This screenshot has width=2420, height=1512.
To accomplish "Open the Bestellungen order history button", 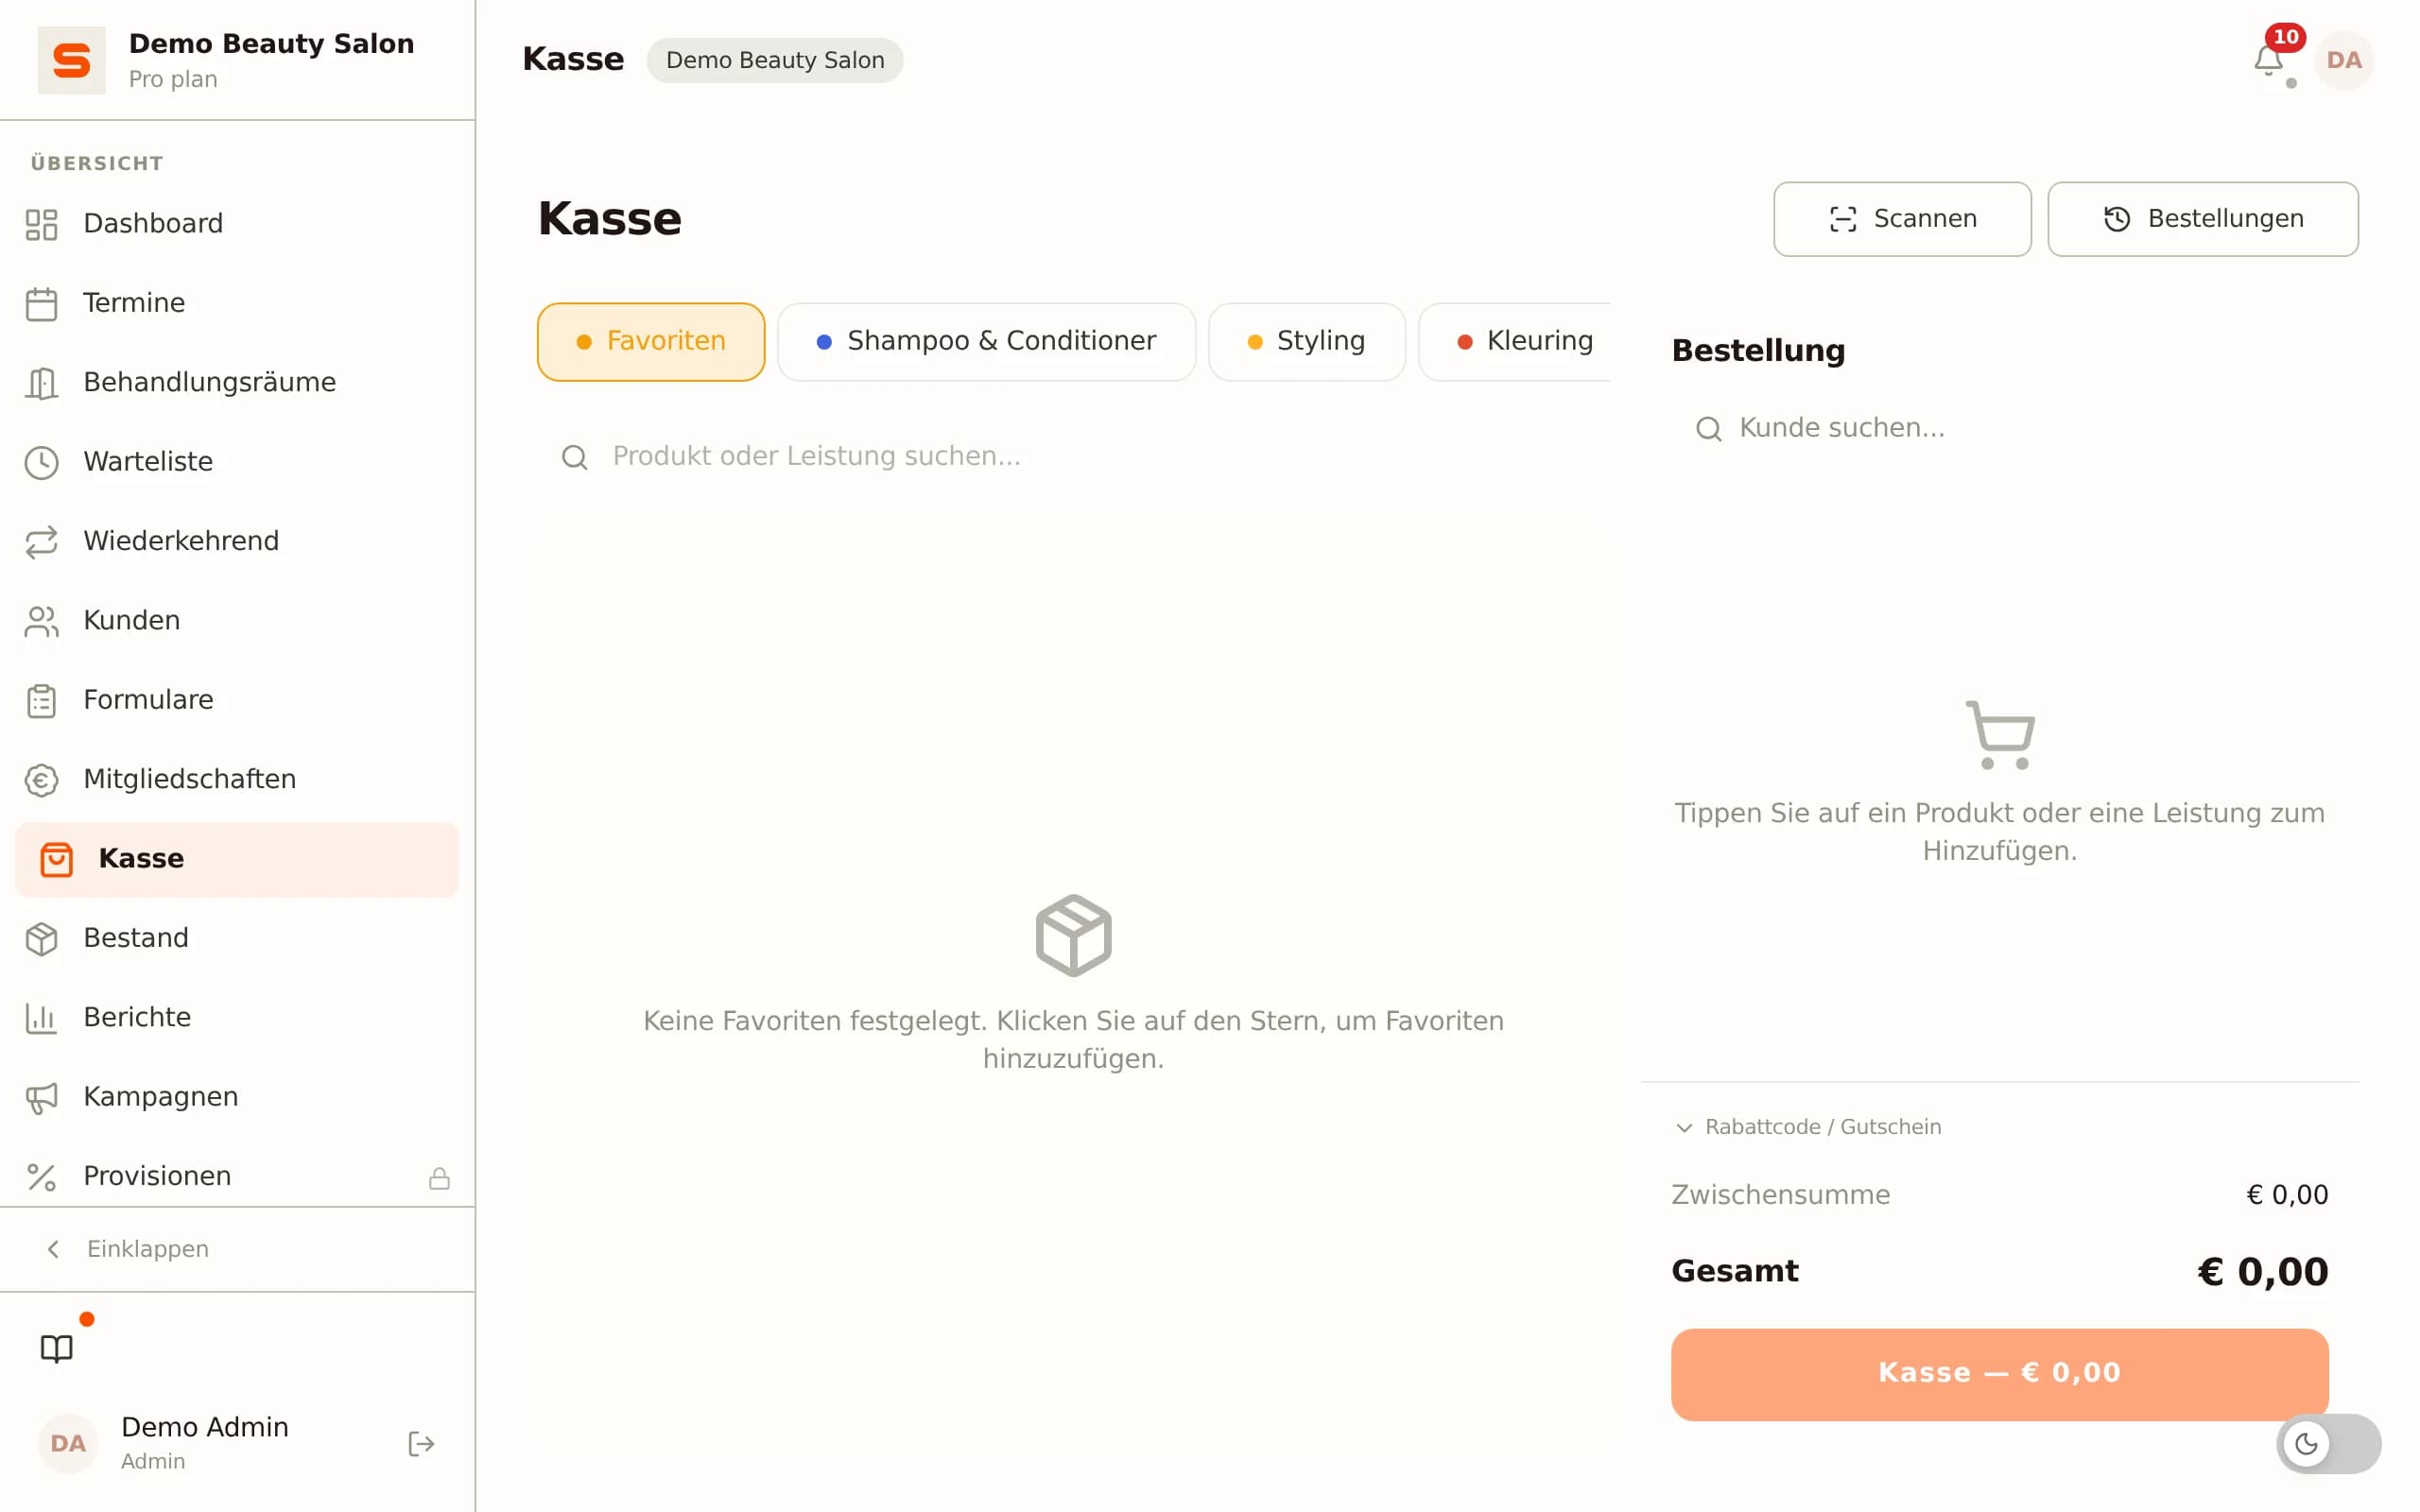I will point(2202,219).
